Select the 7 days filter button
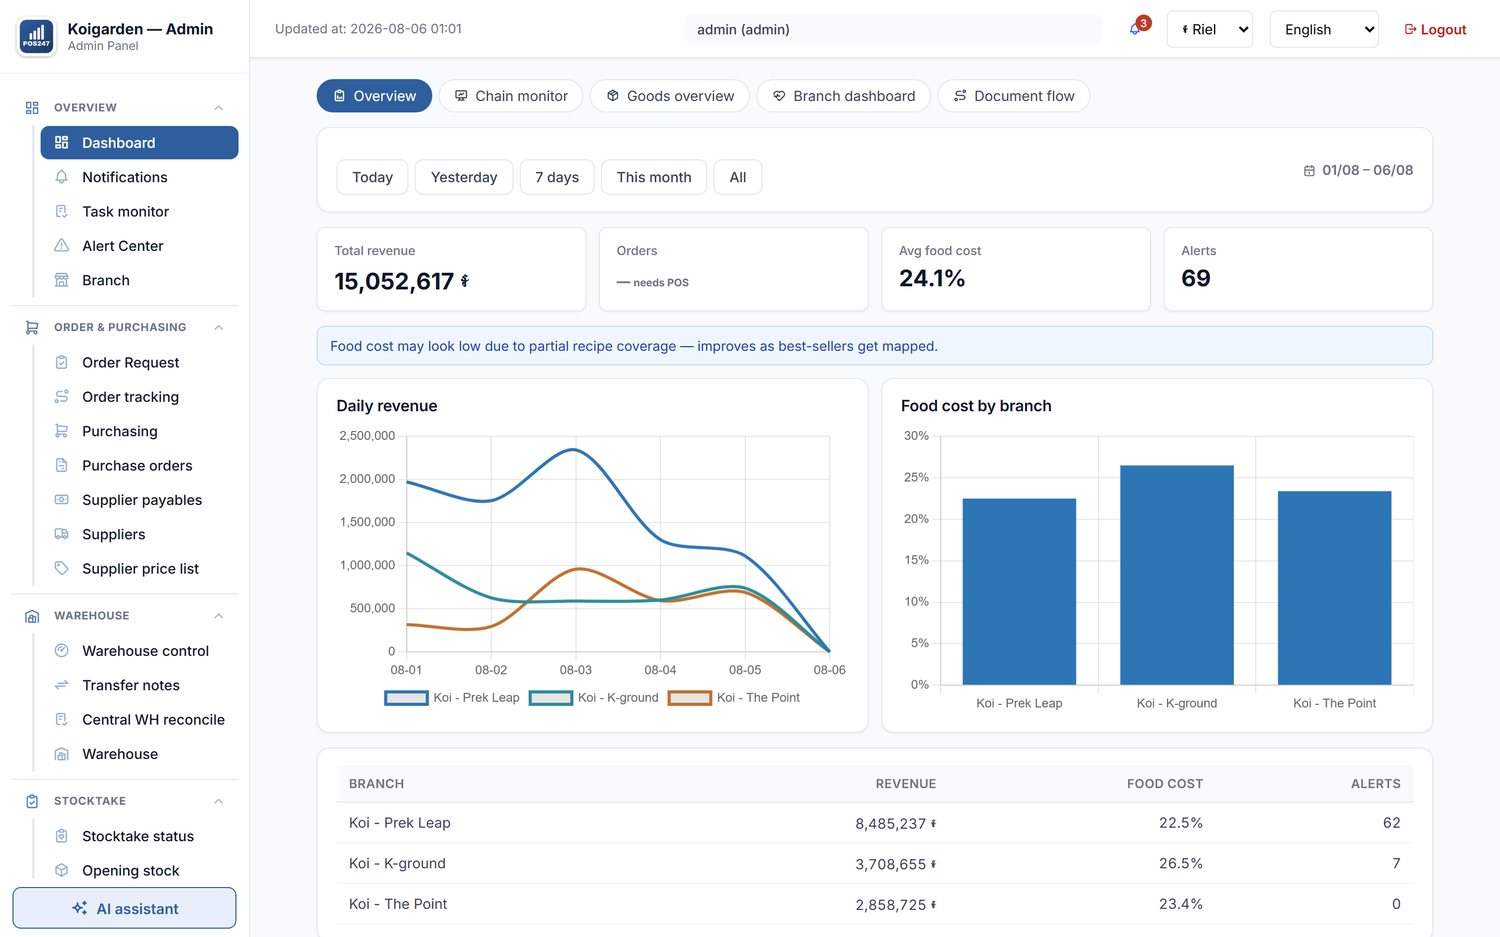Screen dimensions: 1500x937 coord(557,177)
